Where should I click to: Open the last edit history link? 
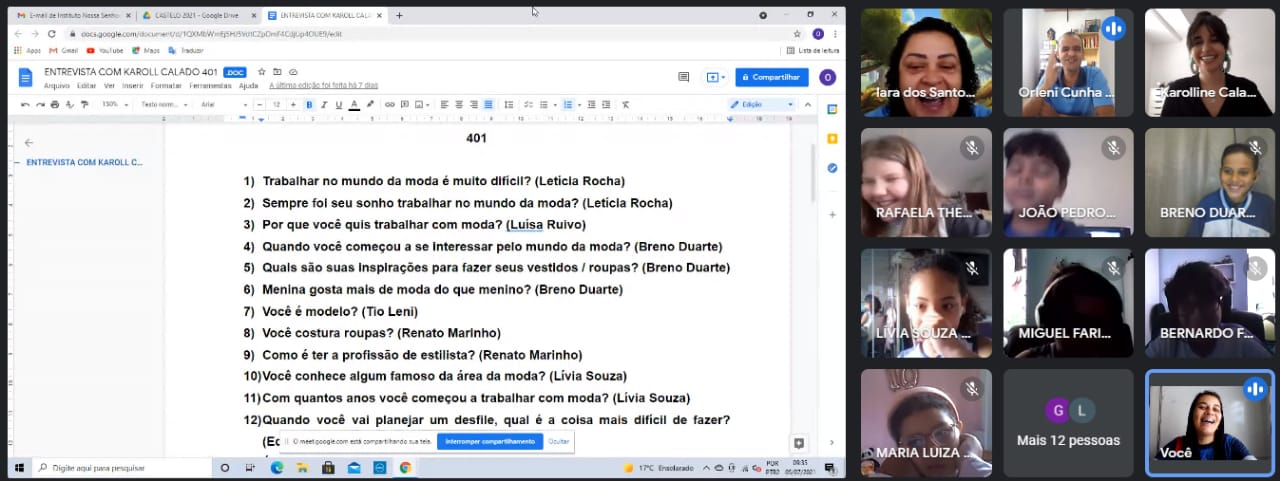coord(324,86)
